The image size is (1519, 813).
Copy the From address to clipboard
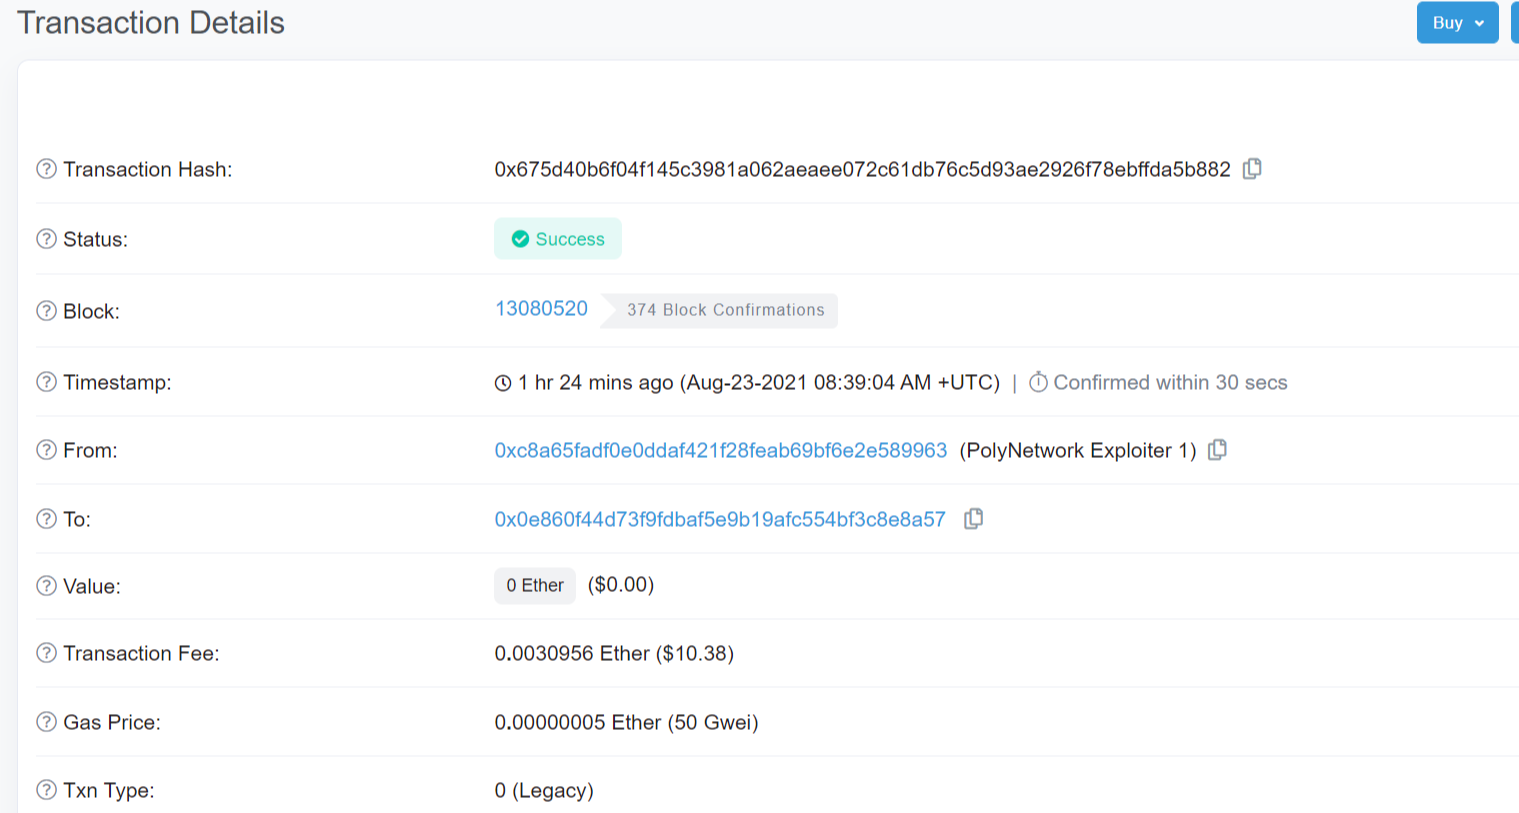tap(1217, 450)
